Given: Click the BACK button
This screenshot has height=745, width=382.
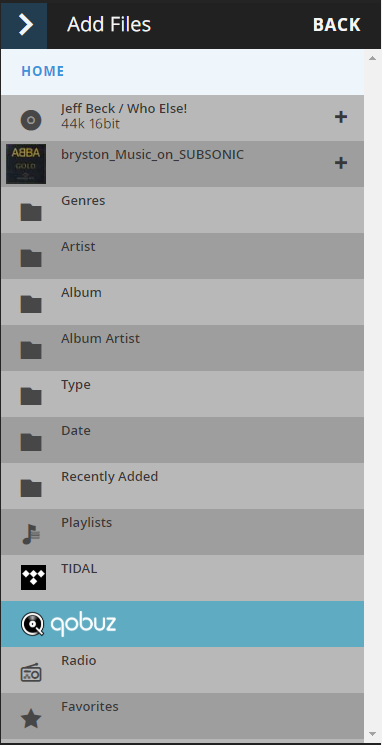Looking at the screenshot, I should click(336, 25).
